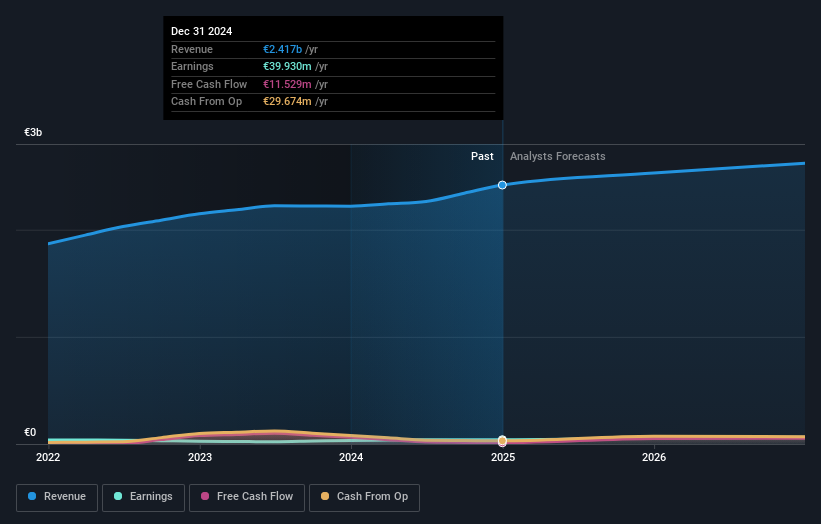
Task: Click the Revenue row label in tooltip
Action: point(192,49)
